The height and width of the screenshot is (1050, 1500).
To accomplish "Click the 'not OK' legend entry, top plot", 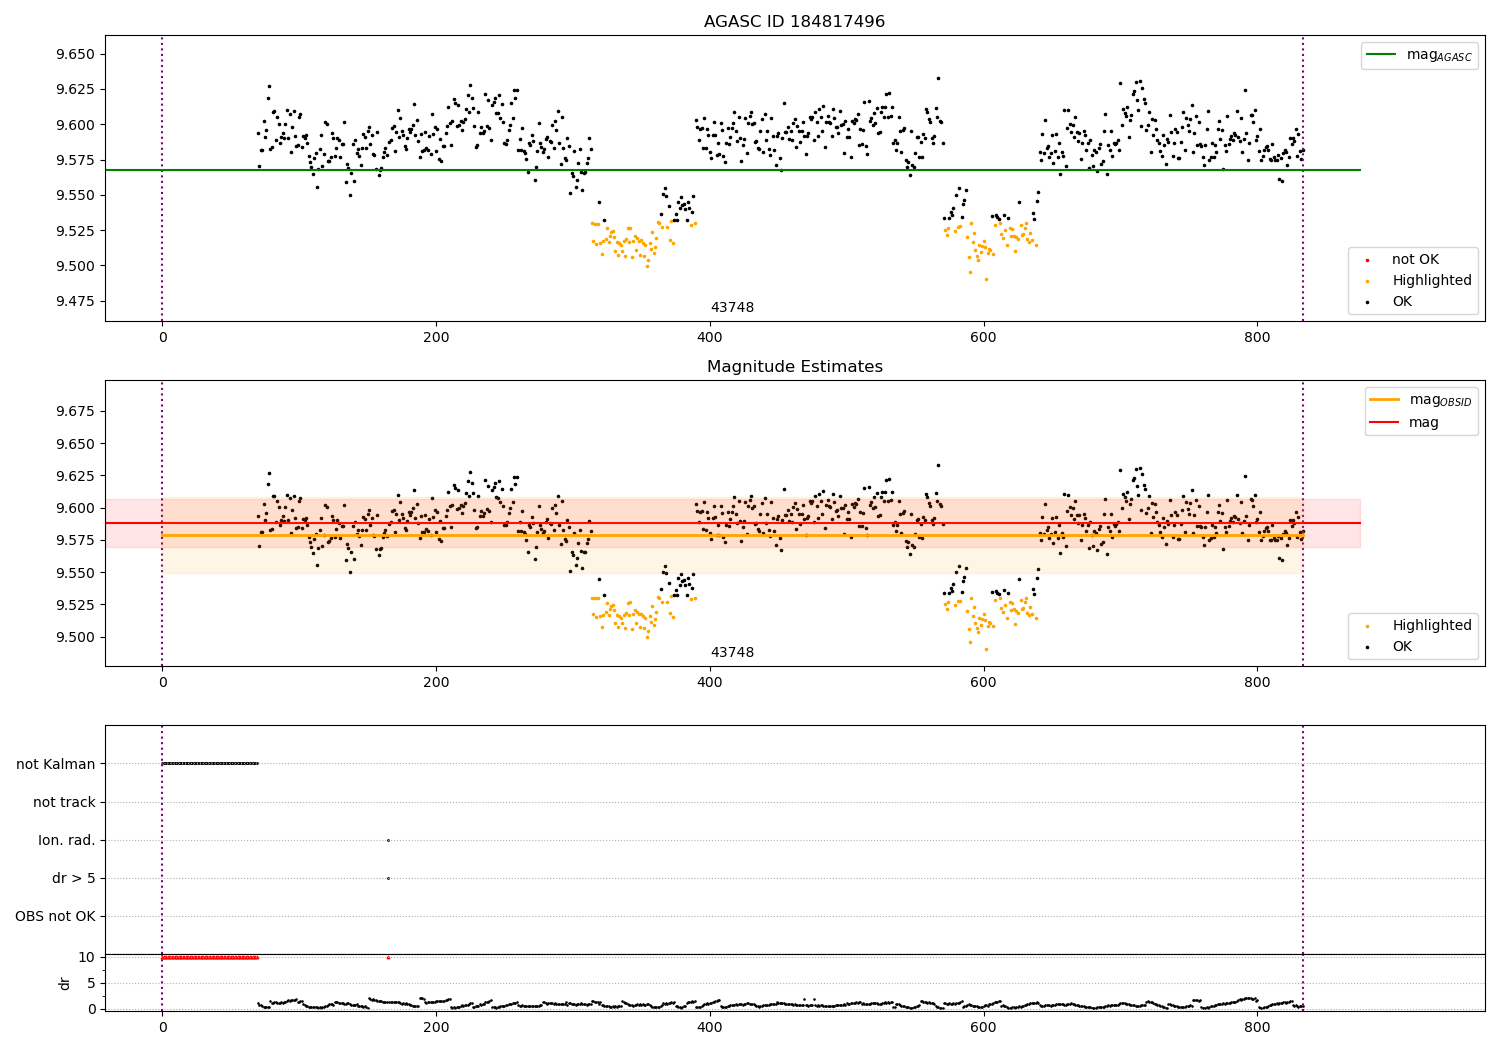I will pyautogui.click(x=1415, y=260).
